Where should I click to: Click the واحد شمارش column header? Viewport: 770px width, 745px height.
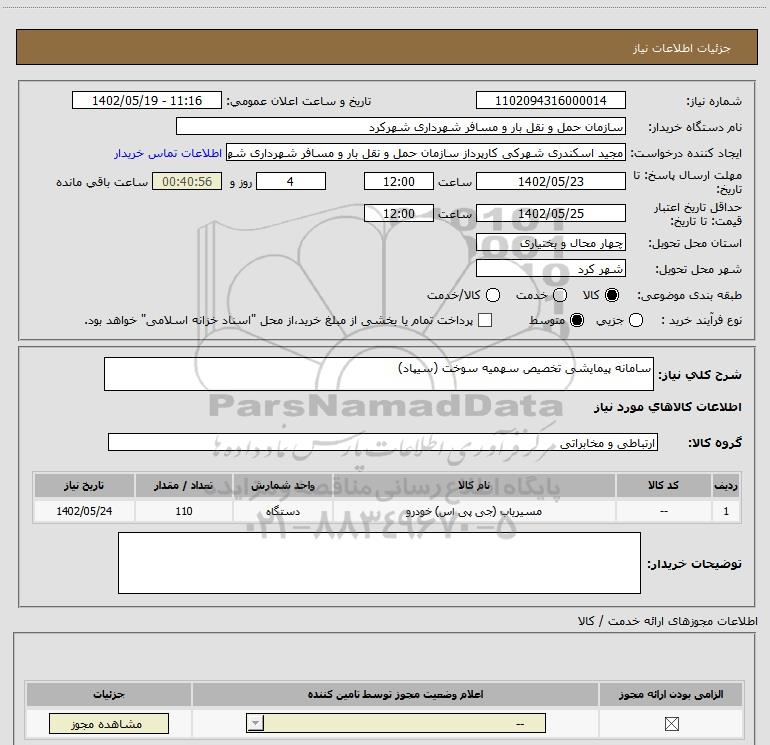pos(283,485)
